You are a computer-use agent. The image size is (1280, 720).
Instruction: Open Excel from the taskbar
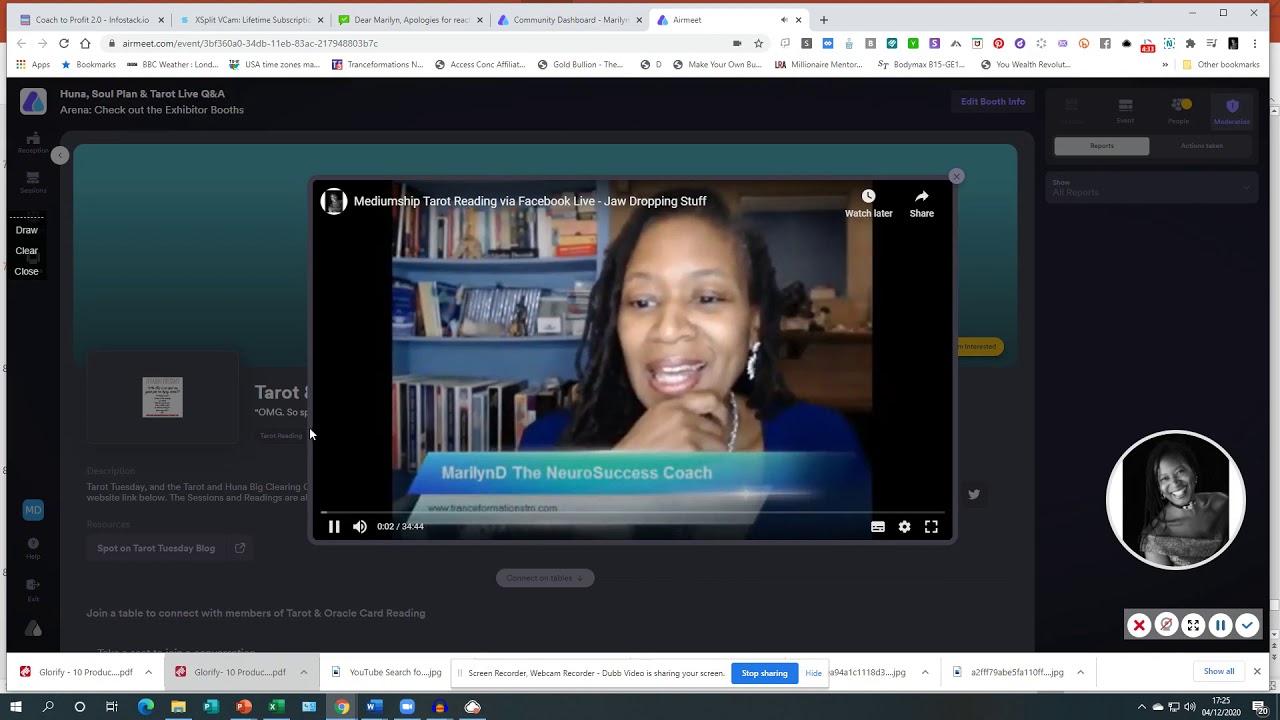click(x=275, y=707)
